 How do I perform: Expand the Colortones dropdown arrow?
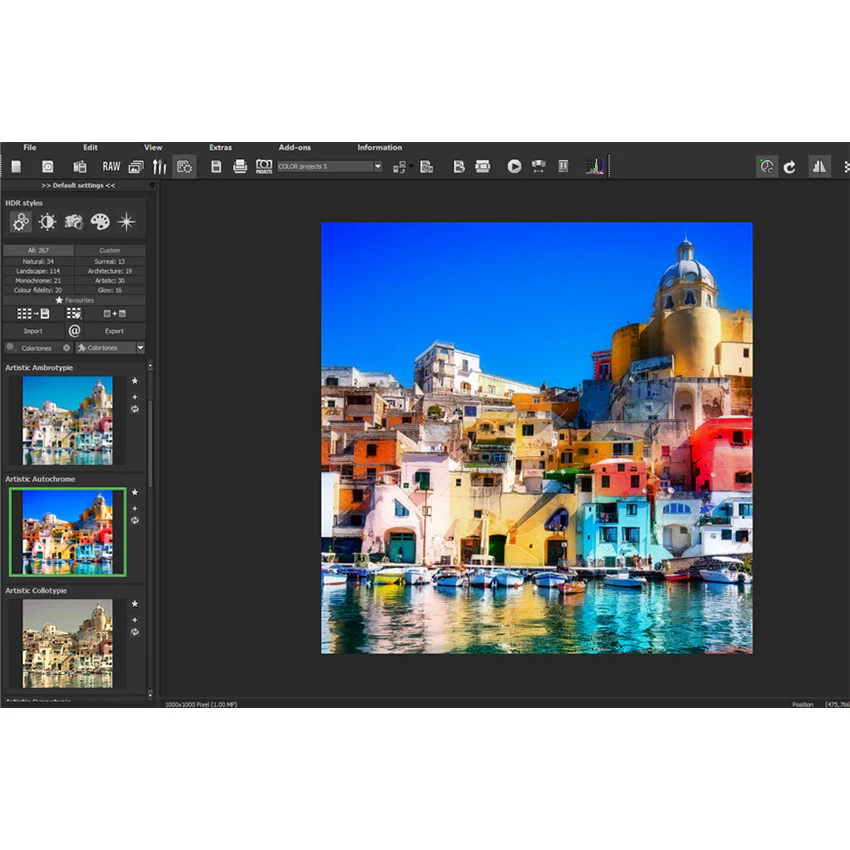[x=140, y=347]
